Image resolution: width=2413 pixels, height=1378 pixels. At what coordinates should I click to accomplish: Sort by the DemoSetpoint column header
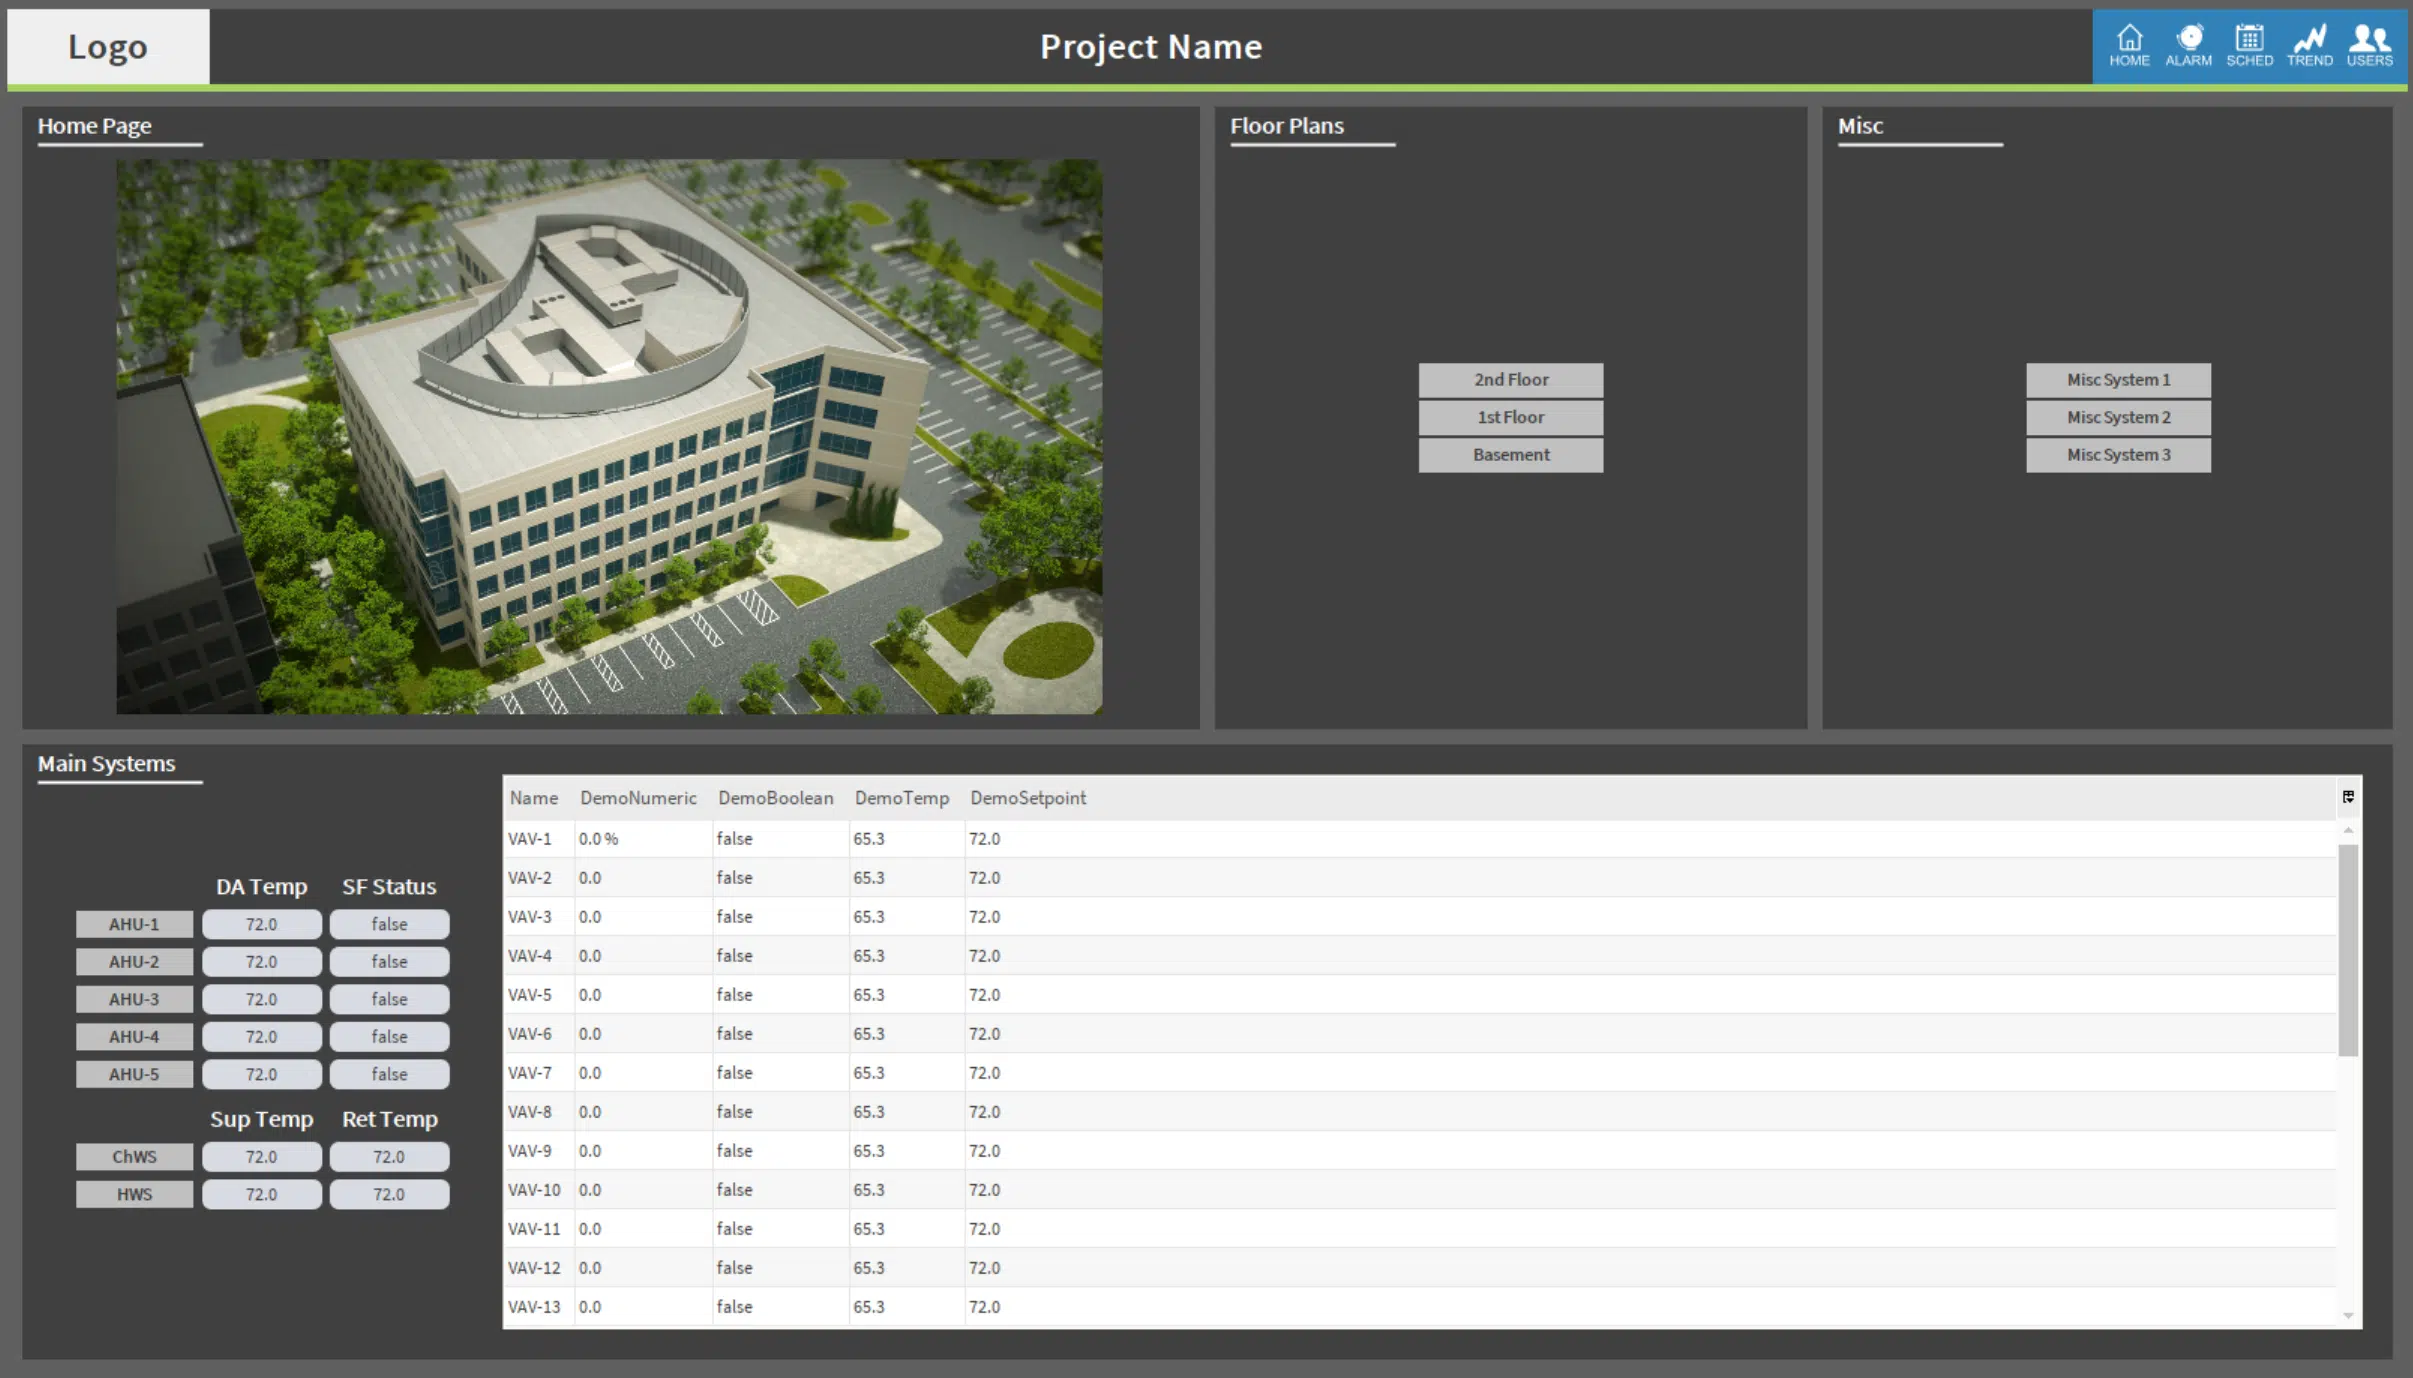pyautogui.click(x=1028, y=798)
